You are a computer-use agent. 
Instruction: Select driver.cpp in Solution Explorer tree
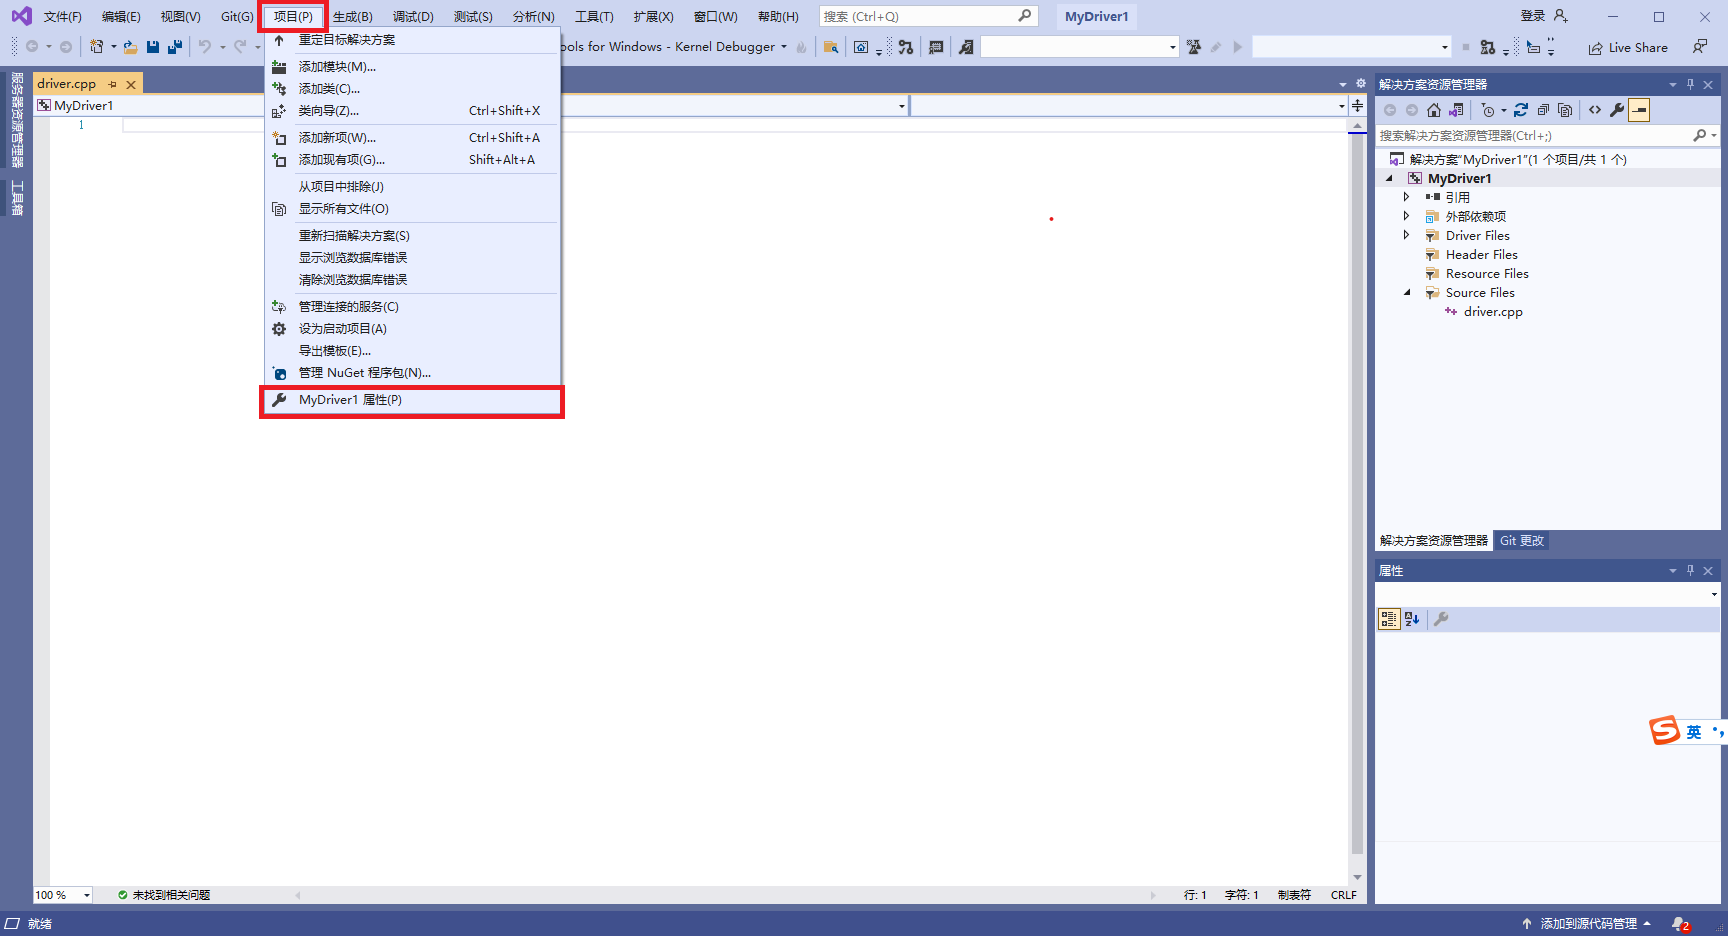pos(1493,312)
